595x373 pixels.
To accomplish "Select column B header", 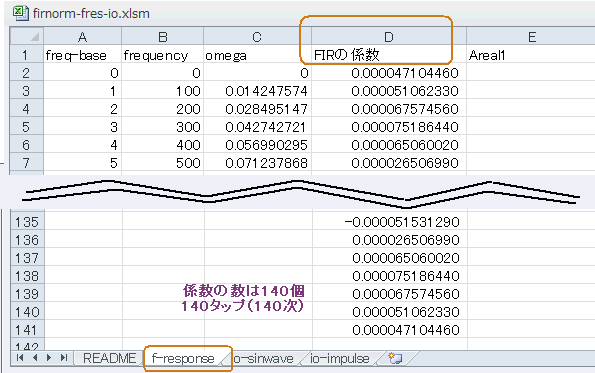I will pyautogui.click(x=162, y=36).
